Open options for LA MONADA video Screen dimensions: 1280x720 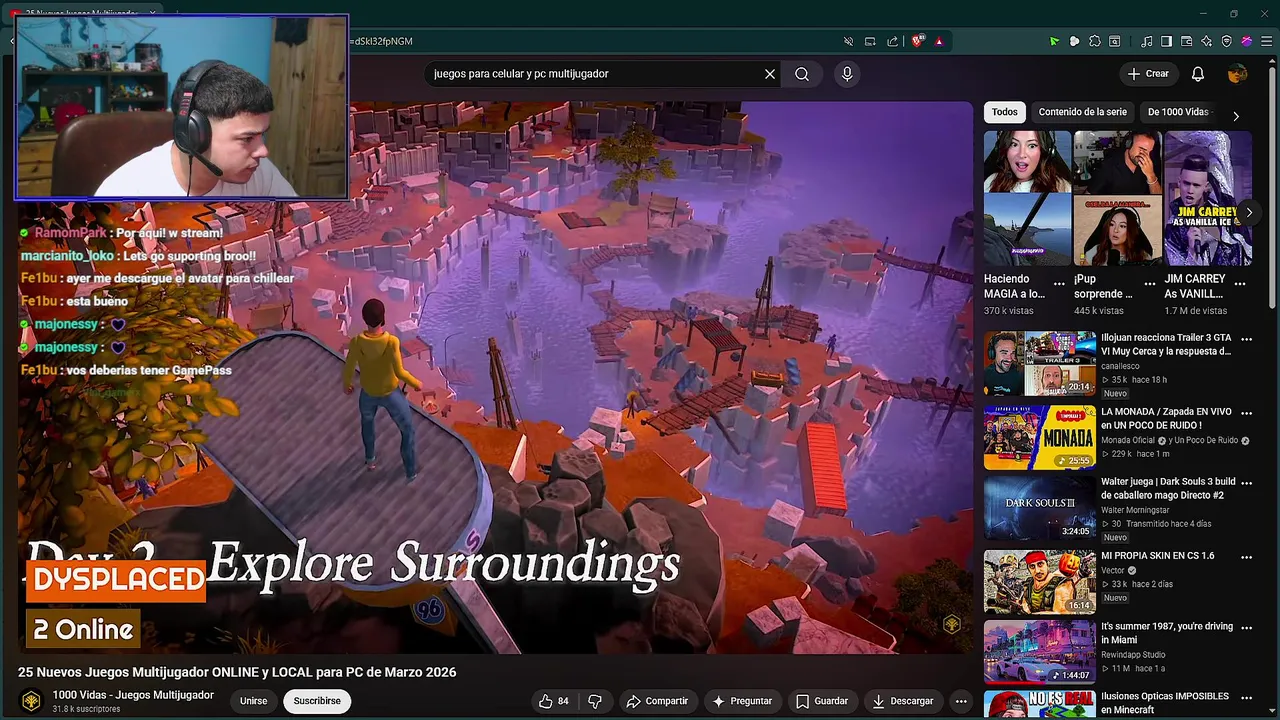[1246, 413]
